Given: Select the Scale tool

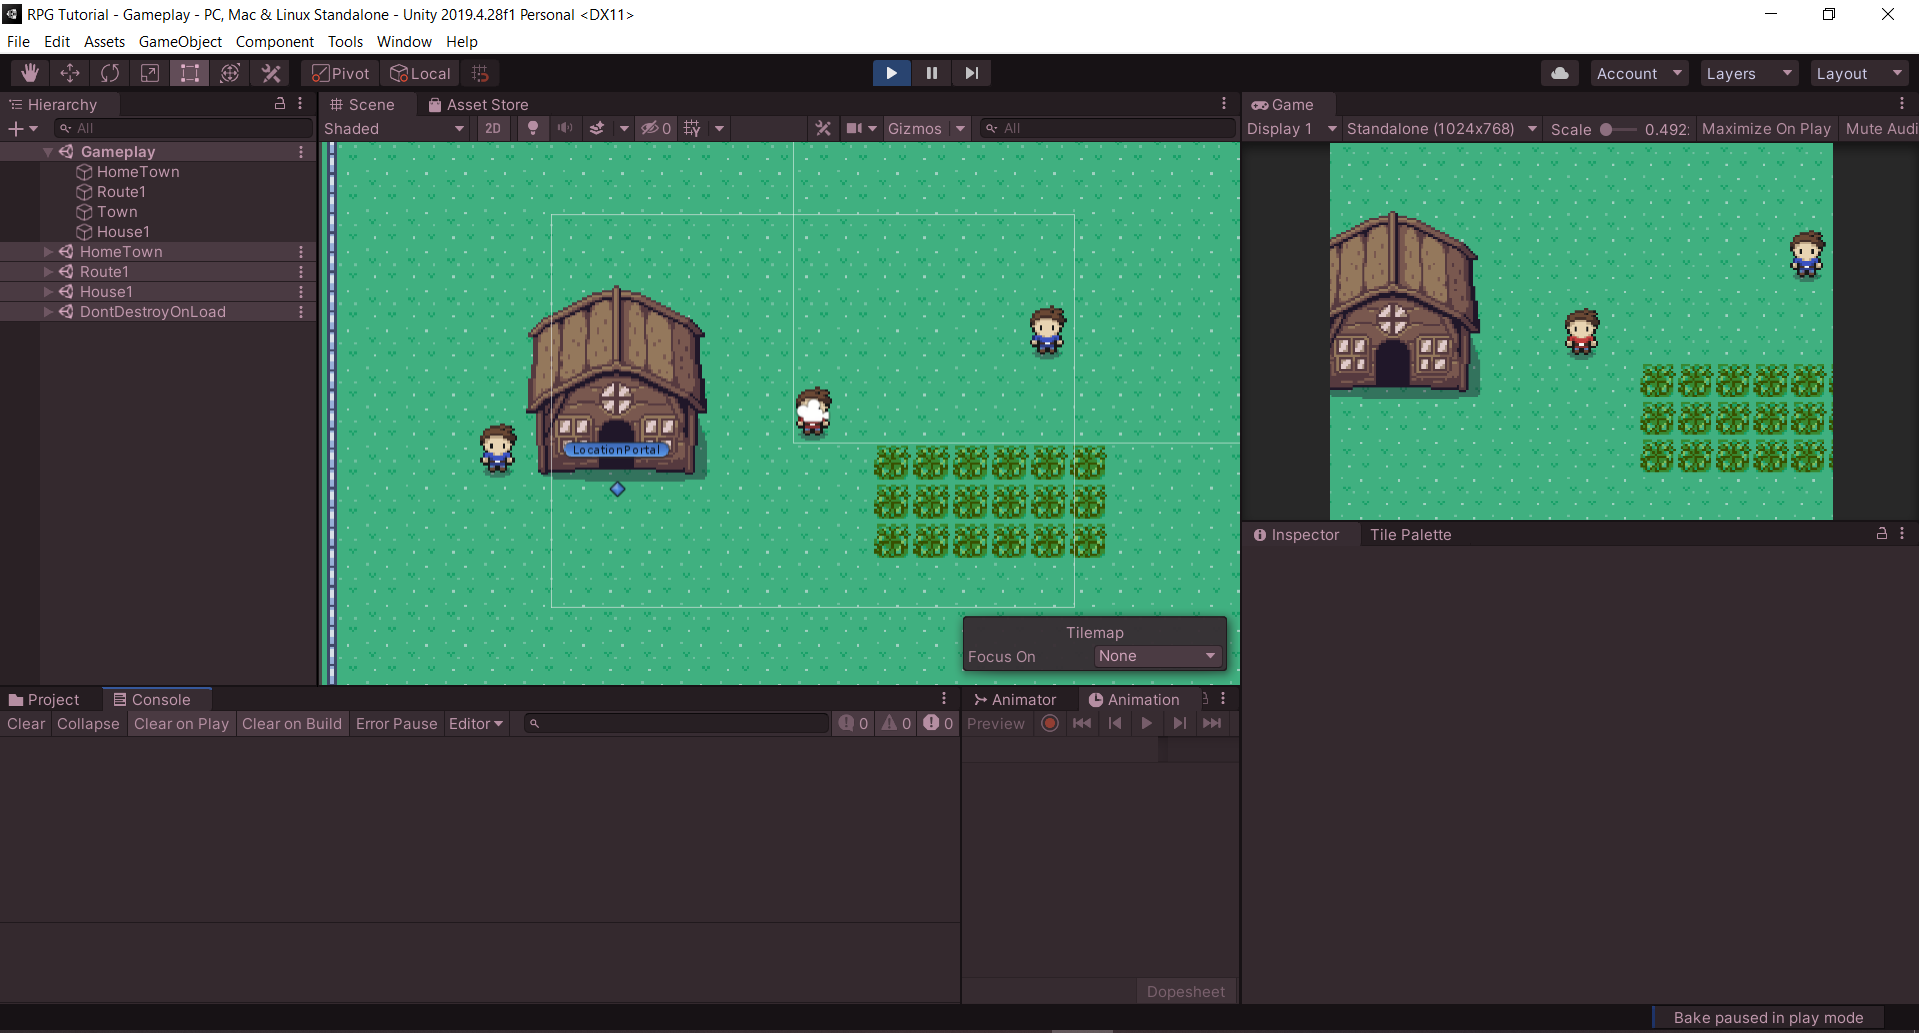Looking at the screenshot, I should click(150, 73).
